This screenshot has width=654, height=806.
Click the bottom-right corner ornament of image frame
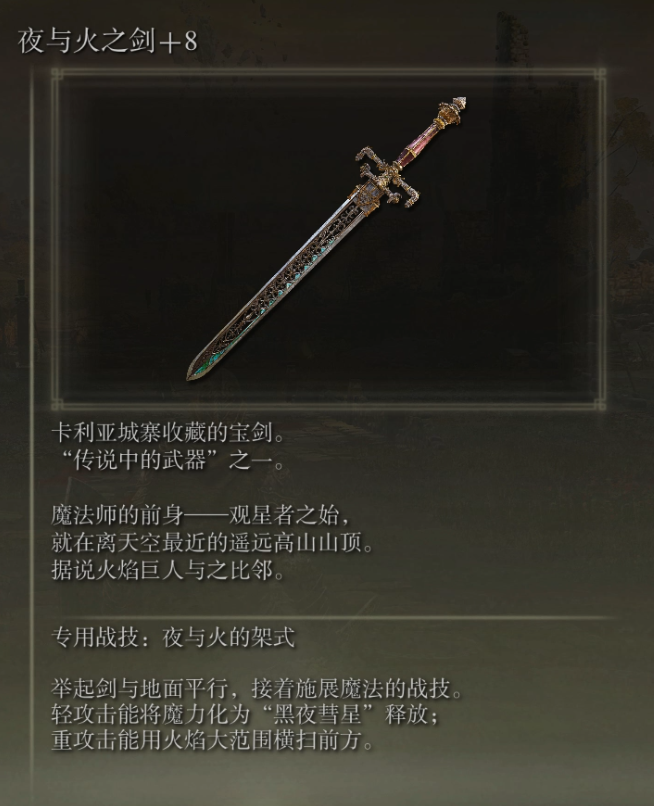(x=600, y=404)
